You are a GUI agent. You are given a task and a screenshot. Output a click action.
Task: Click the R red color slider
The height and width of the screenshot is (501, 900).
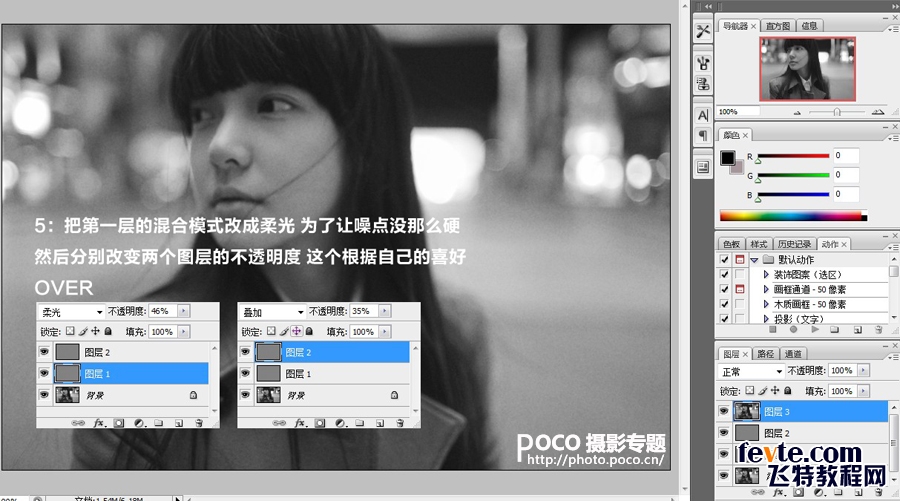(x=793, y=156)
